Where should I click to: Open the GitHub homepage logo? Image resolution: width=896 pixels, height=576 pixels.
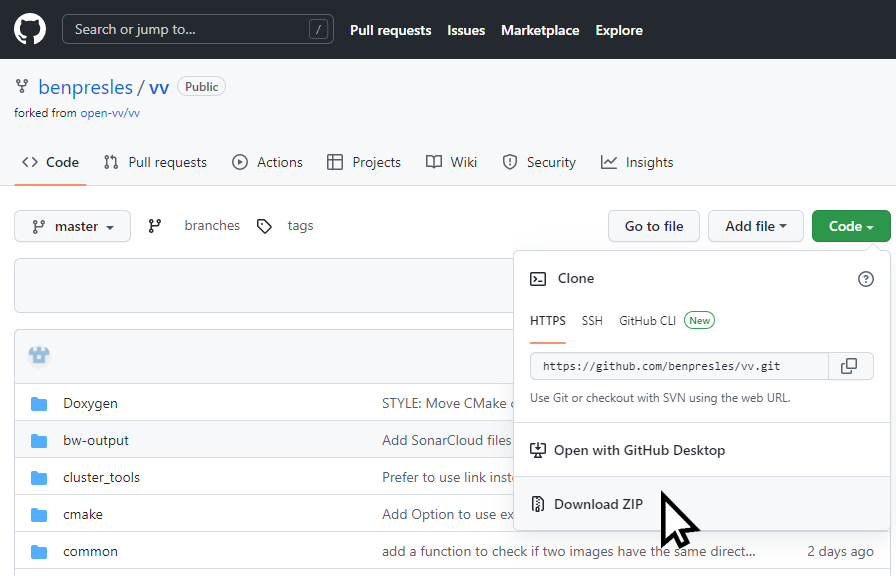coord(30,29)
